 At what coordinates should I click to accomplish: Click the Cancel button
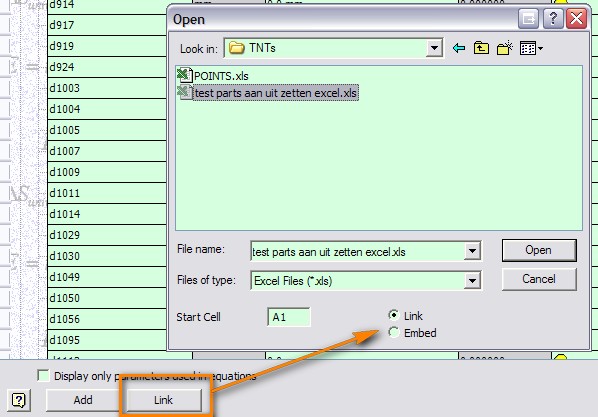click(539, 279)
